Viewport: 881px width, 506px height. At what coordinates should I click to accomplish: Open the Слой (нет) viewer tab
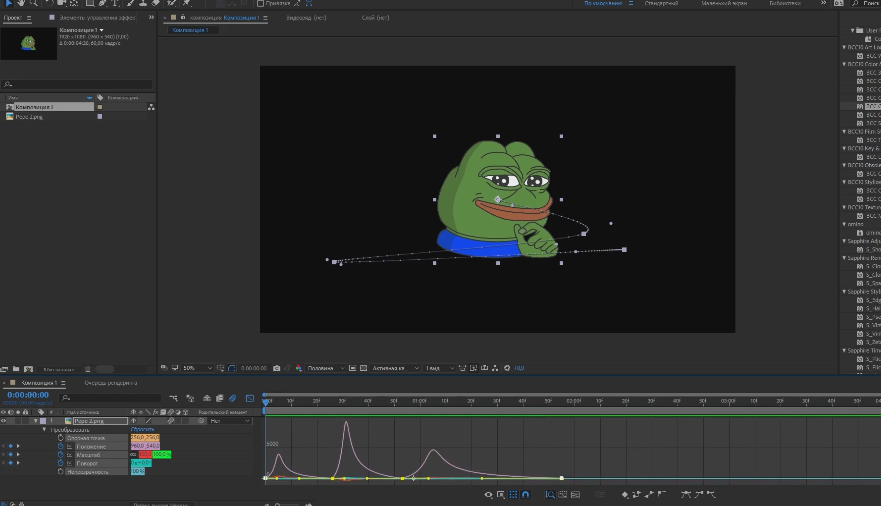(x=375, y=18)
